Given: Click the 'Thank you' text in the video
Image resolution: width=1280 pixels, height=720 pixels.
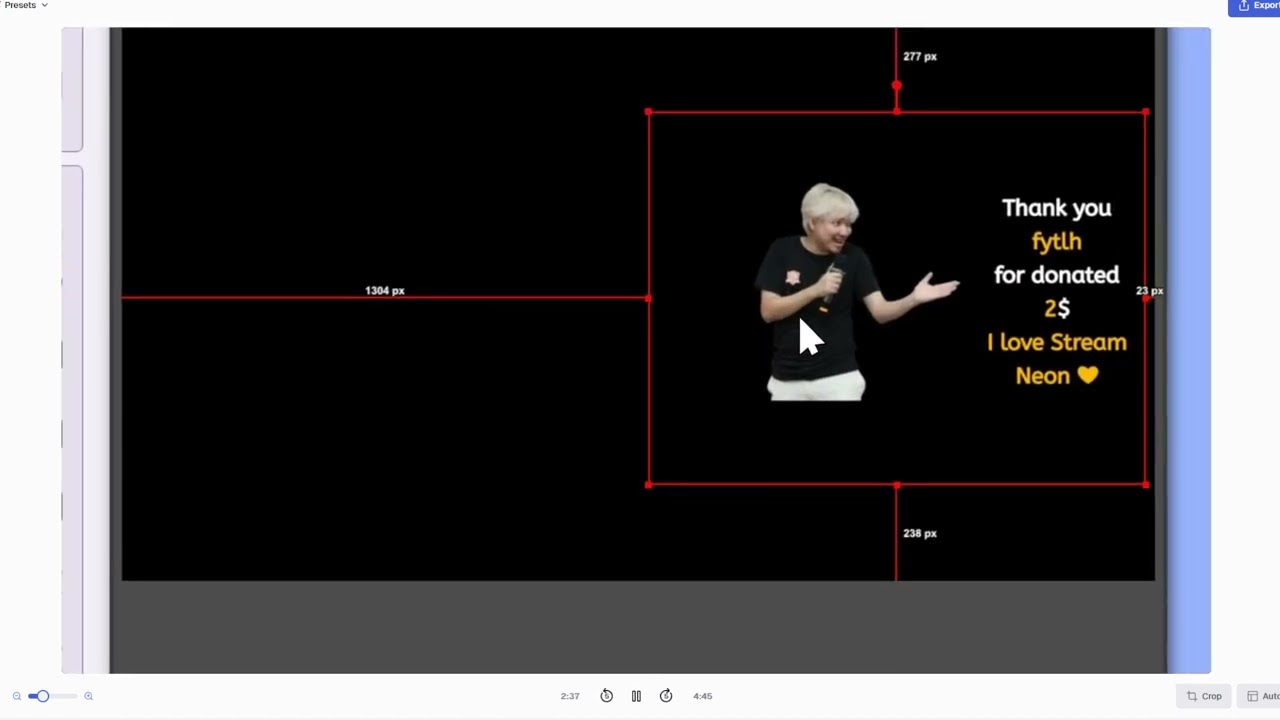Looking at the screenshot, I should 1056,208.
